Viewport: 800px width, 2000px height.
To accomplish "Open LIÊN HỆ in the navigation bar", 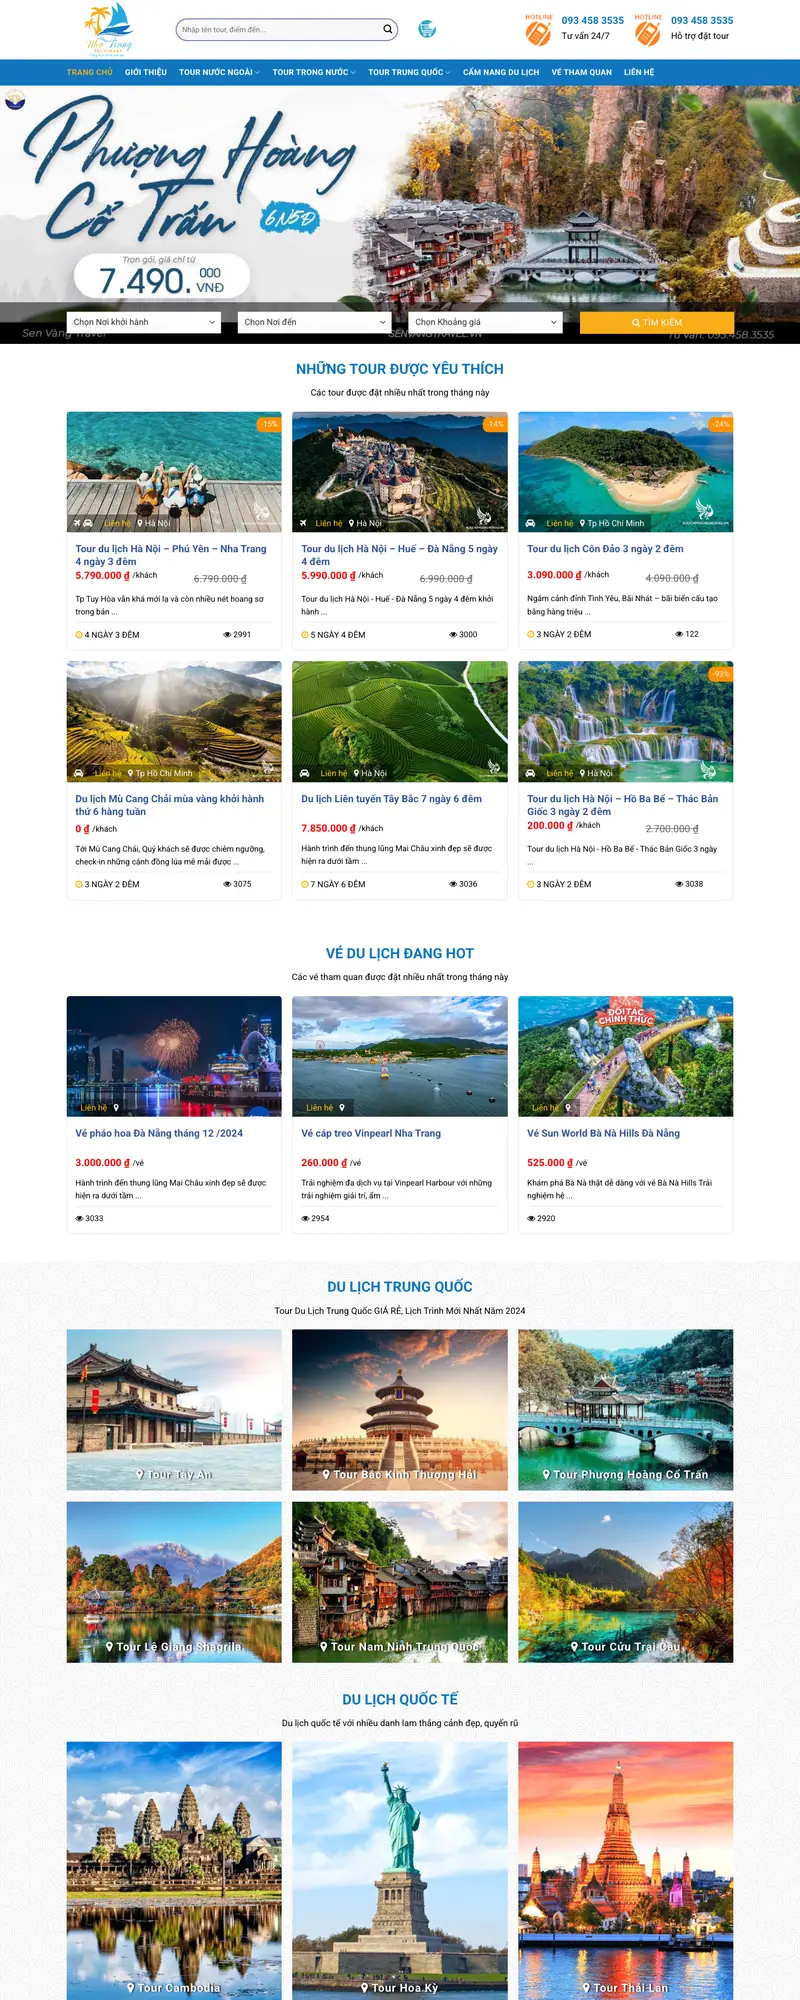I will coord(639,72).
